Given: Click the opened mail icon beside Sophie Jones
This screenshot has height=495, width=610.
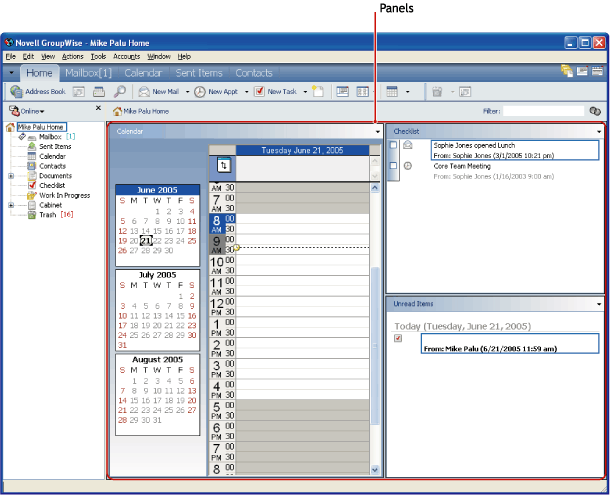Looking at the screenshot, I should pos(407,145).
